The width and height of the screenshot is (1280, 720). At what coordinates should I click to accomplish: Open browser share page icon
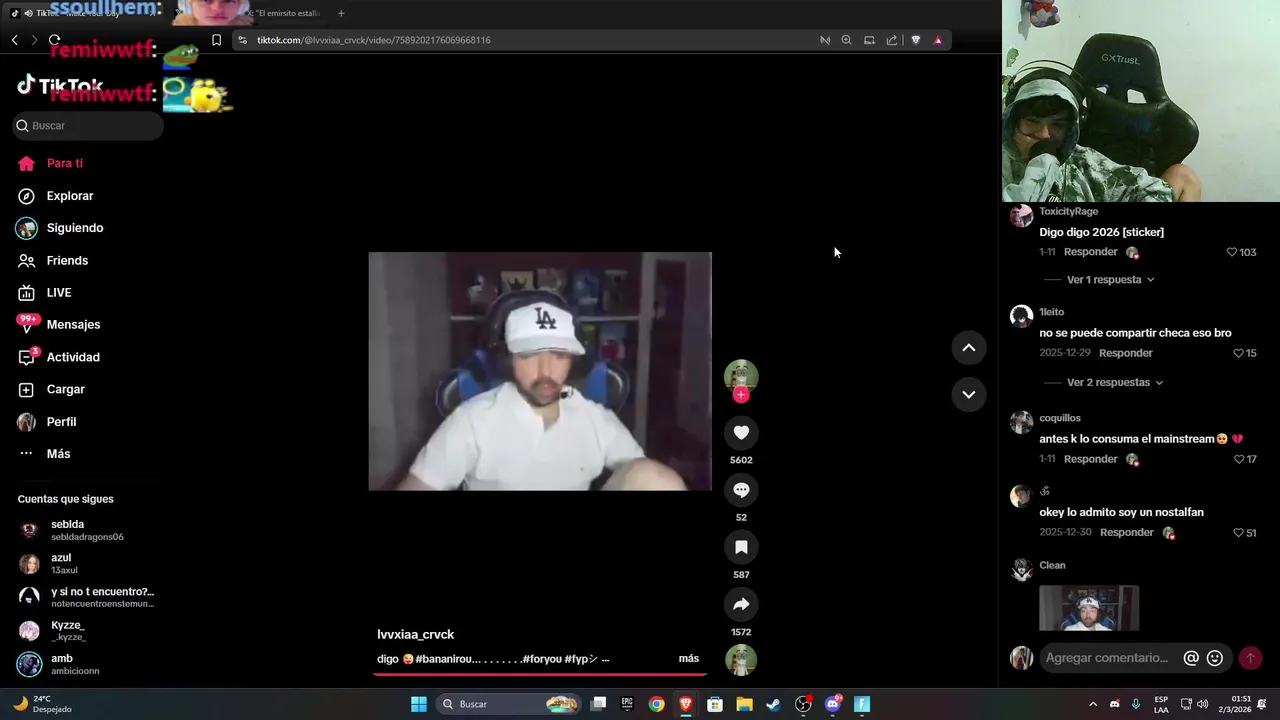click(891, 40)
